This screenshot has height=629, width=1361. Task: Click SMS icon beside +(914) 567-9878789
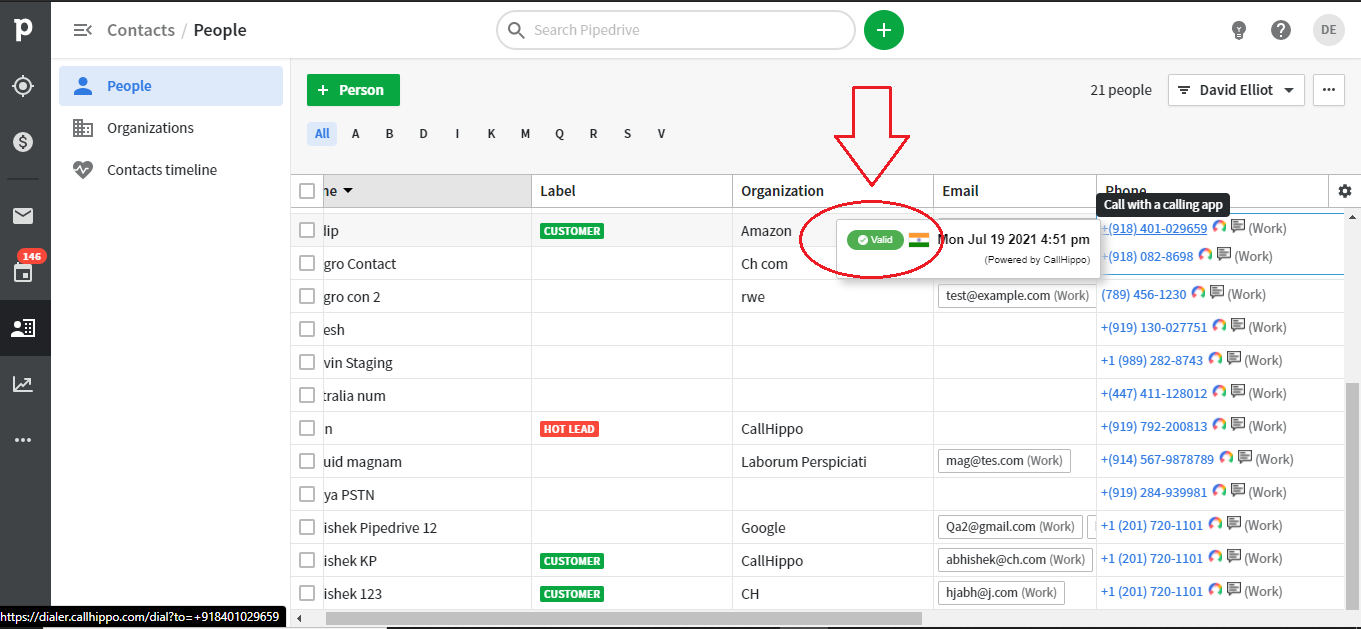1245,458
